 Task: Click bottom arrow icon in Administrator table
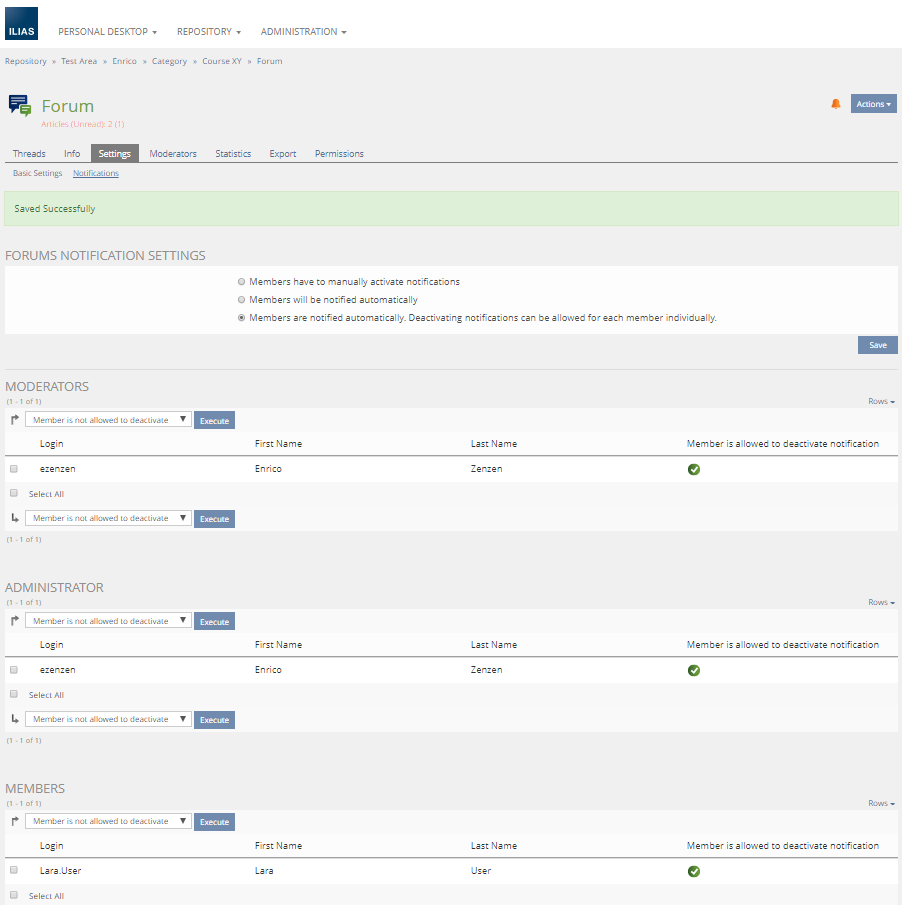pyautogui.click(x=14, y=719)
